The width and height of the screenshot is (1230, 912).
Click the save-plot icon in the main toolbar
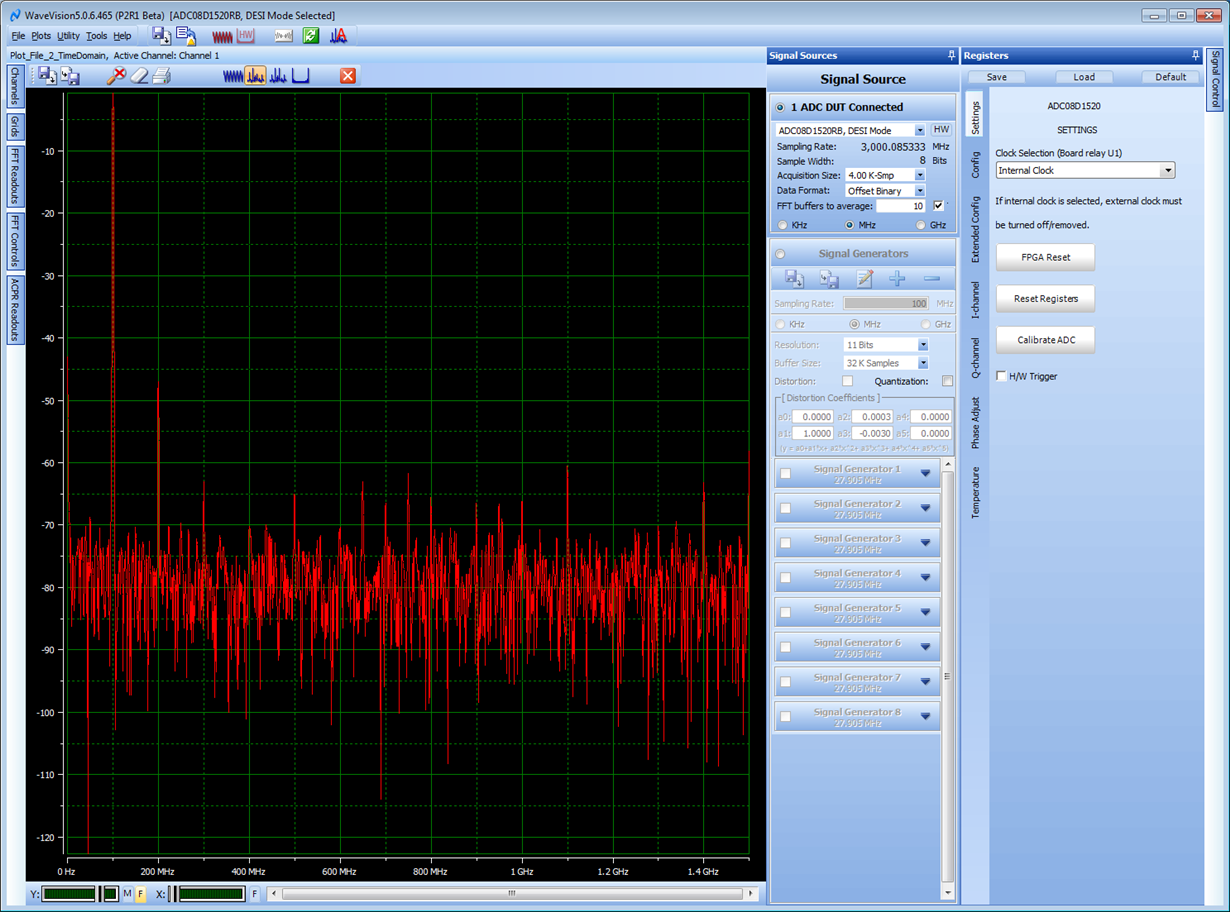click(x=161, y=35)
